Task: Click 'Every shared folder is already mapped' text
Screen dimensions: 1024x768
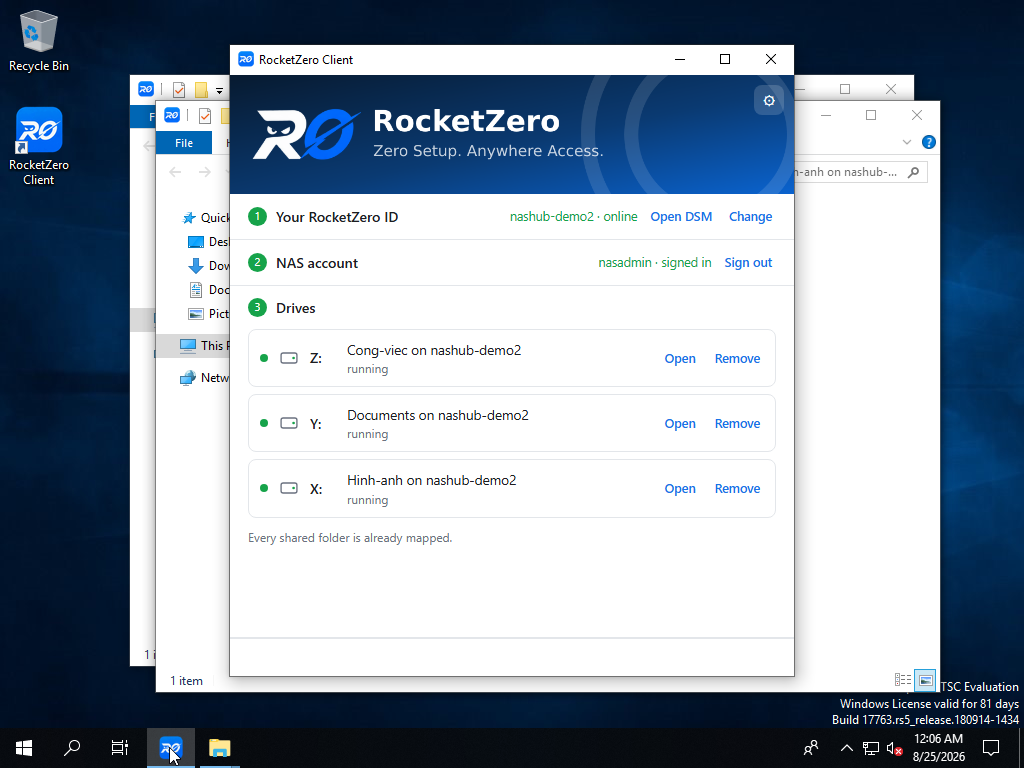Action: 350,538
